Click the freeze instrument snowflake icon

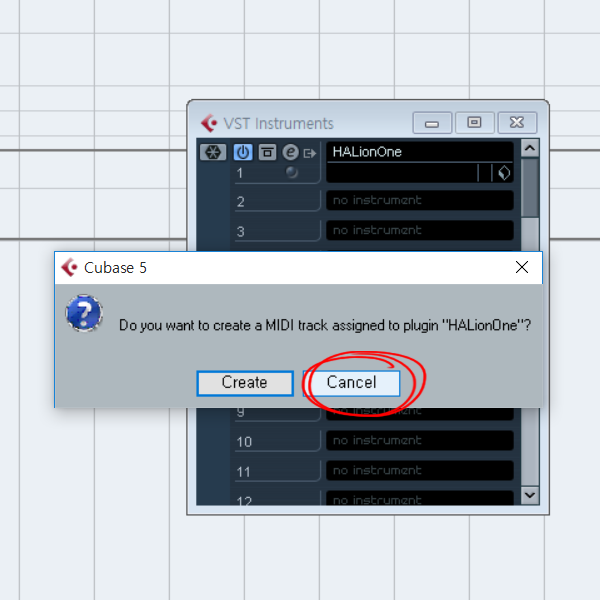click(213, 152)
